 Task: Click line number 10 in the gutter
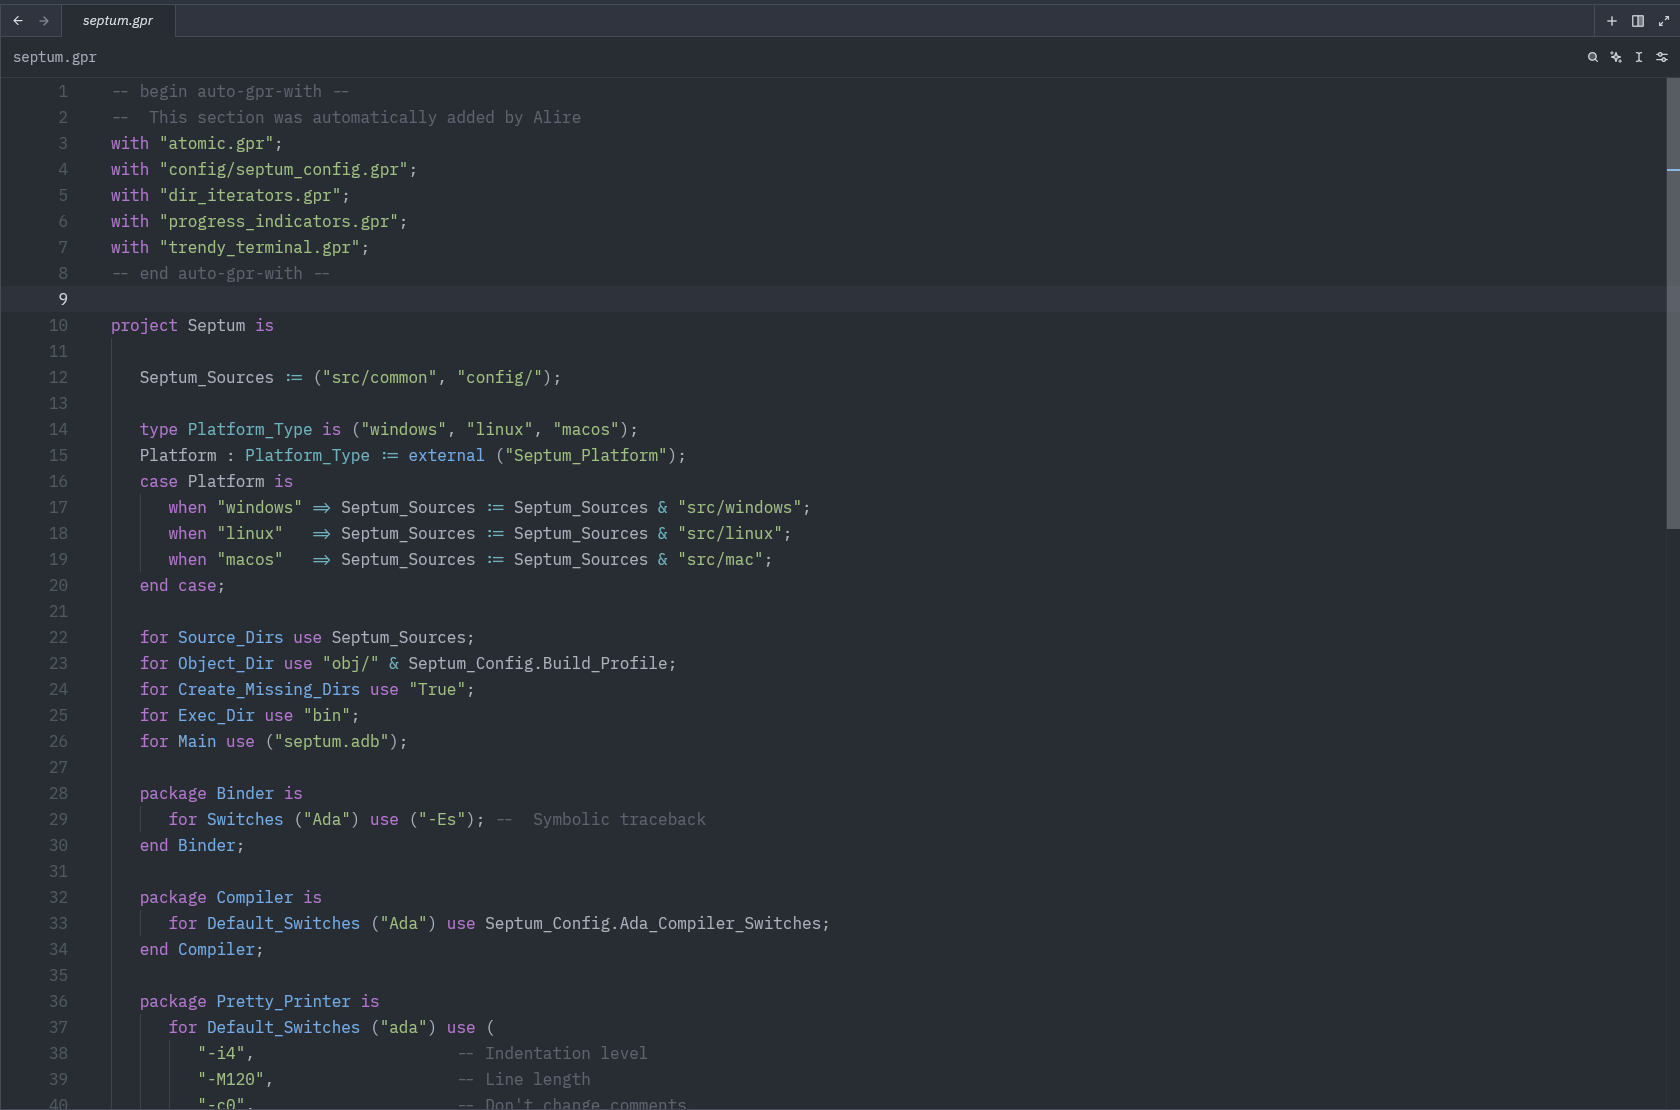point(58,325)
